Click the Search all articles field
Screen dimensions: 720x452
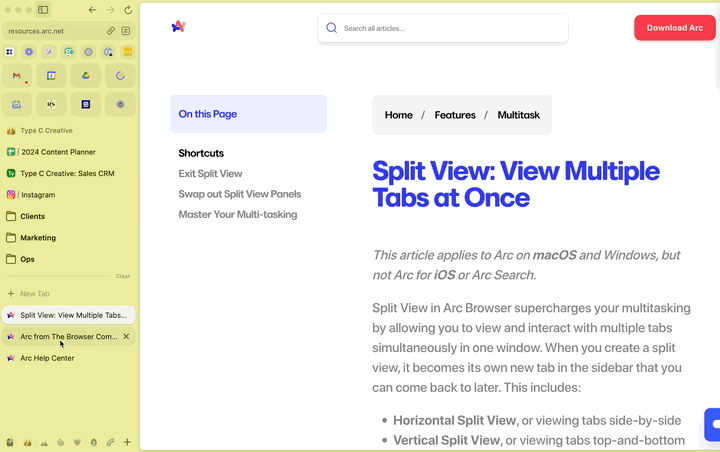coord(450,28)
